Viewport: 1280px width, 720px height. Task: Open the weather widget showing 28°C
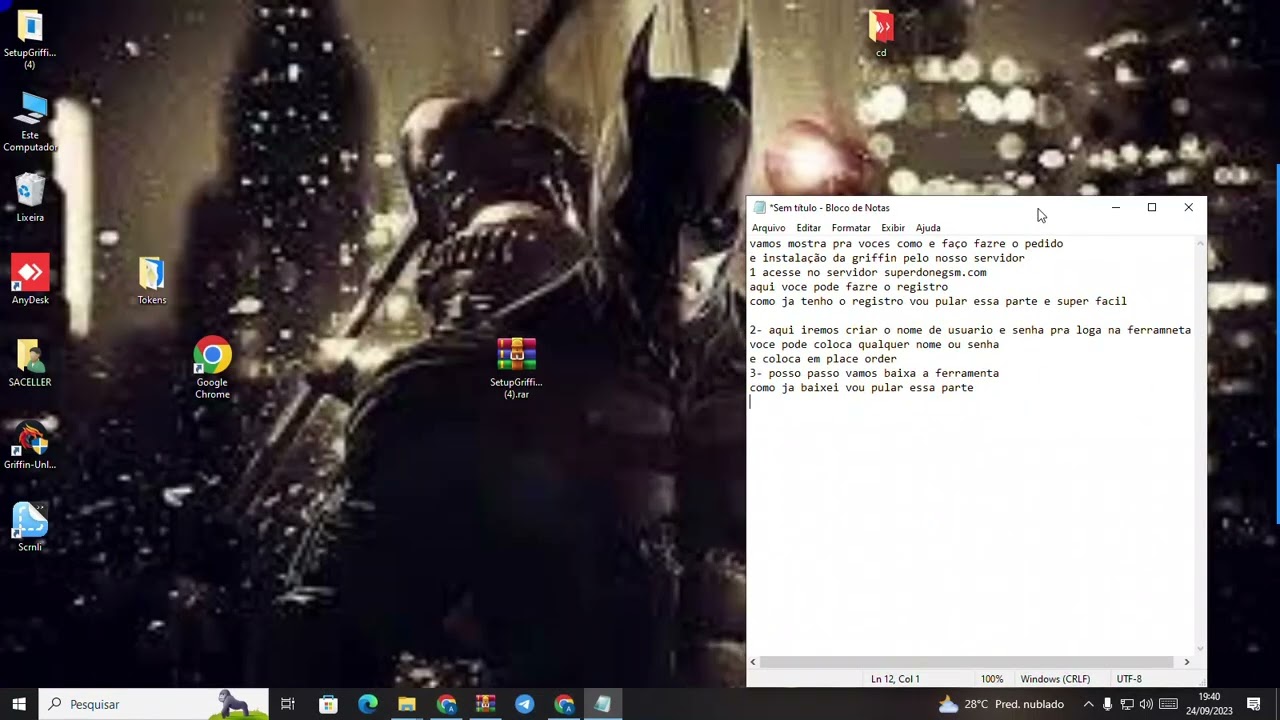click(1001, 704)
